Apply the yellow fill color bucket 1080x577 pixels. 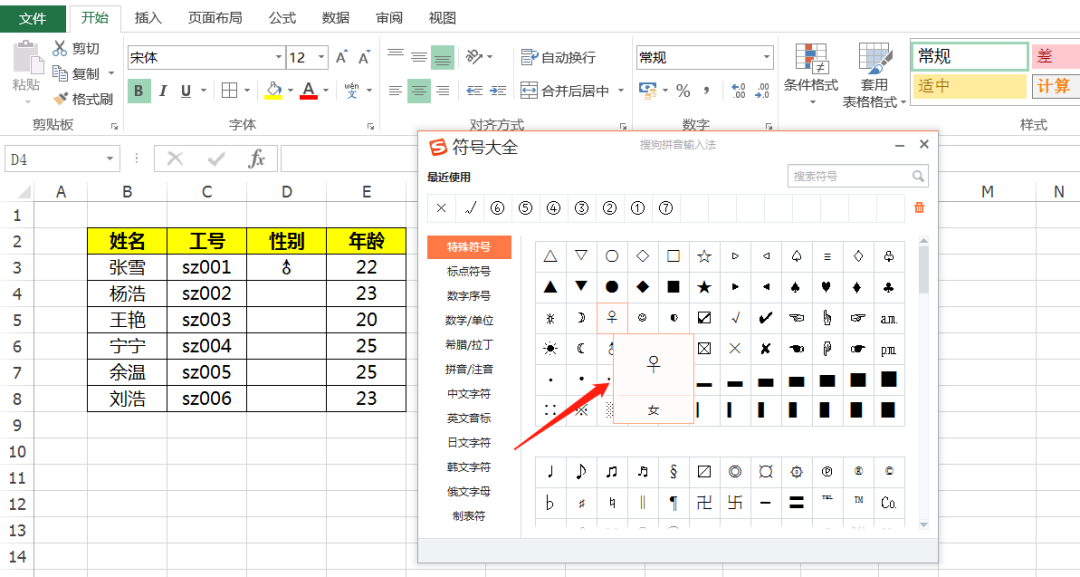pyautogui.click(x=273, y=90)
